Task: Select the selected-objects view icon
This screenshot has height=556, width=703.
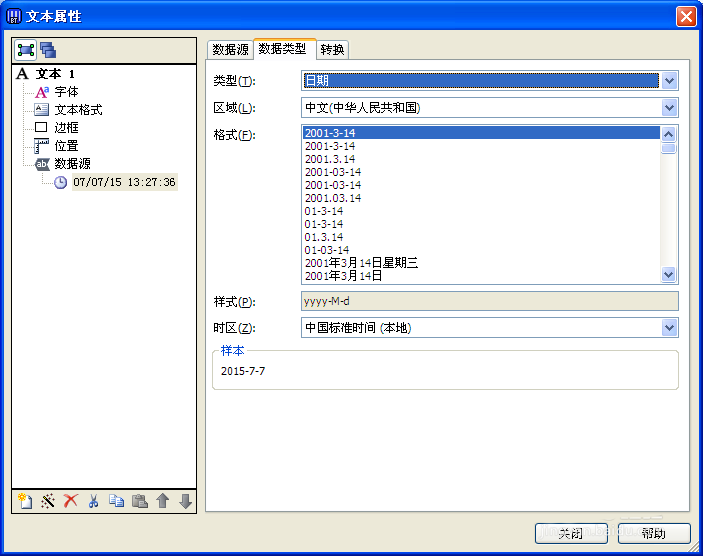Action: pyautogui.click(x=26, y=50)
